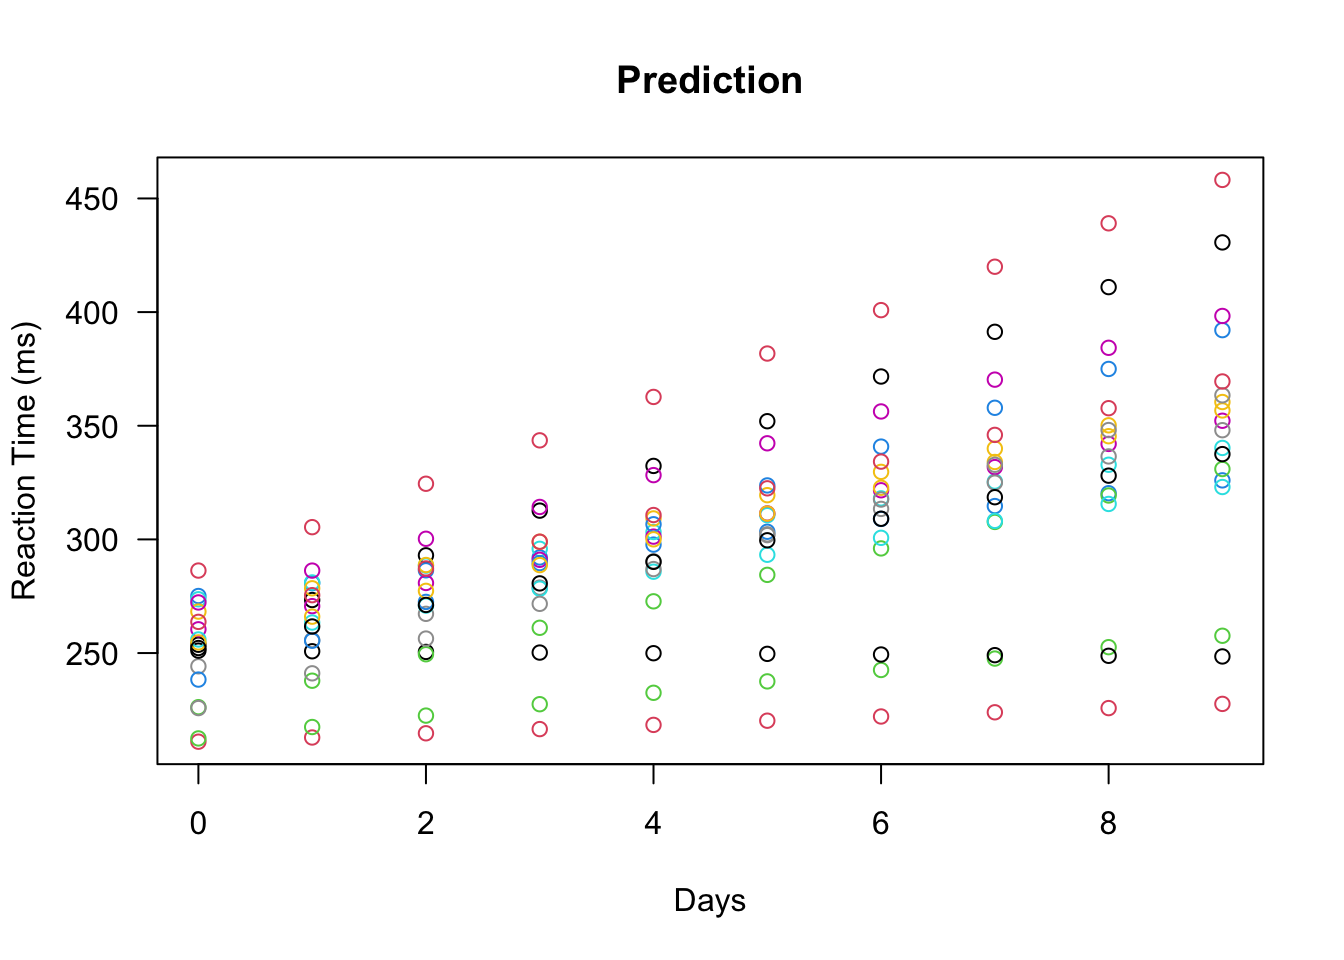This screenshot has width=1344, height=960.
Task: Choose the x-axis tick label "8"
Action: [x=1108, y=824]
